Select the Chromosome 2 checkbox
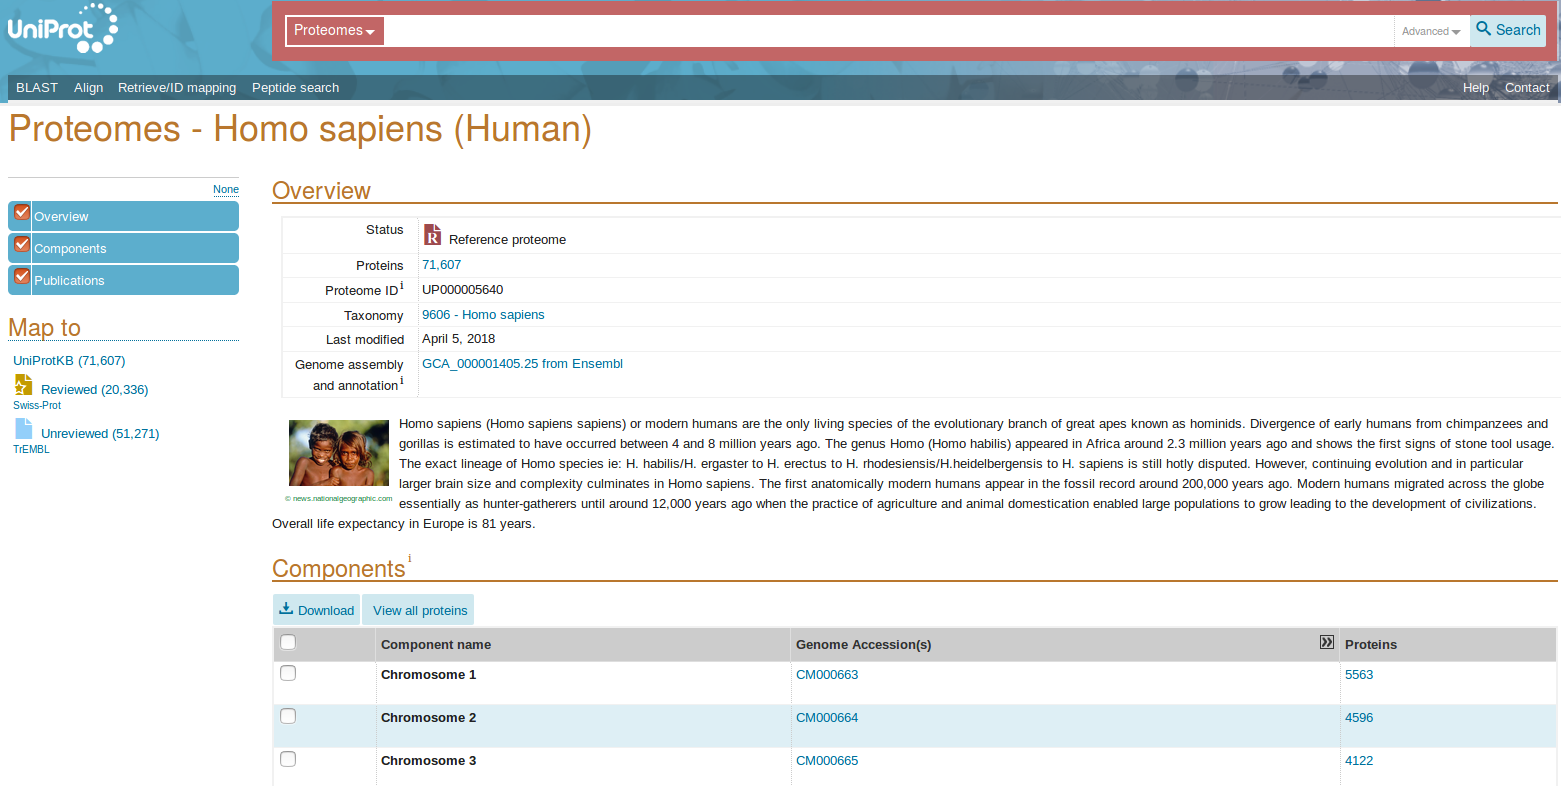This screenshot has height=786, width=1561. [x=288, y=716]
